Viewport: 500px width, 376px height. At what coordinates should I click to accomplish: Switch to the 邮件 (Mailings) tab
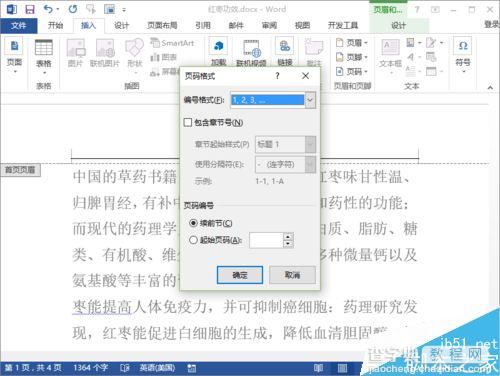click(236, 25)
